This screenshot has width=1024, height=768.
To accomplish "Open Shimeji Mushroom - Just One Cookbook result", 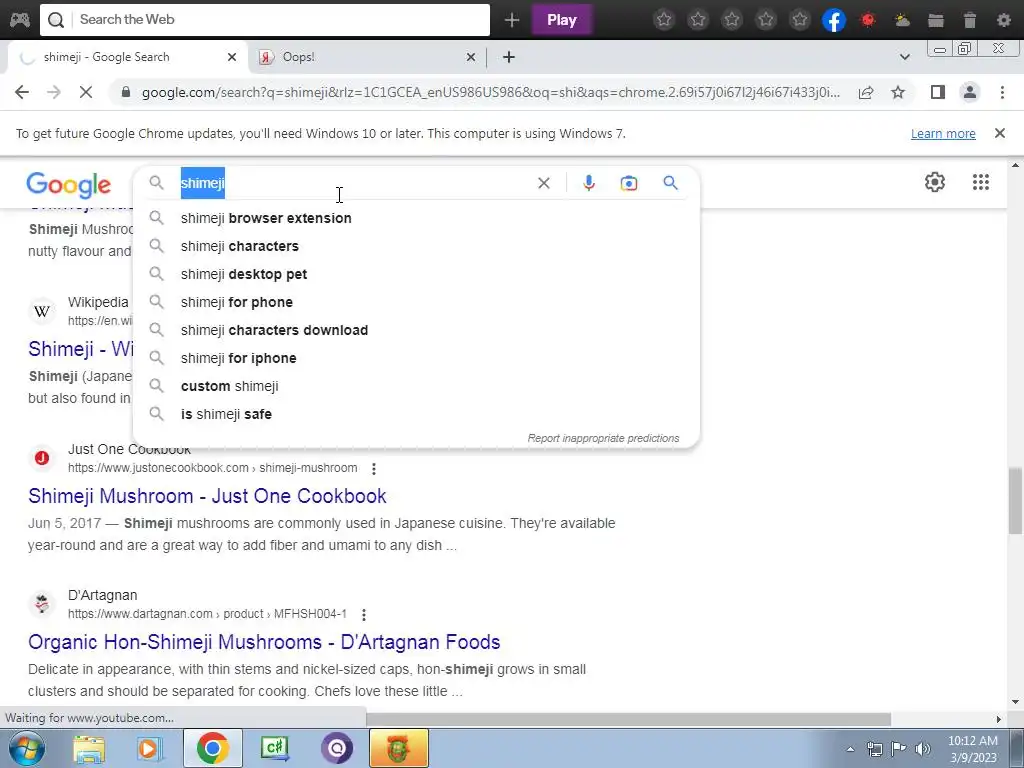I will click(207, 496).
